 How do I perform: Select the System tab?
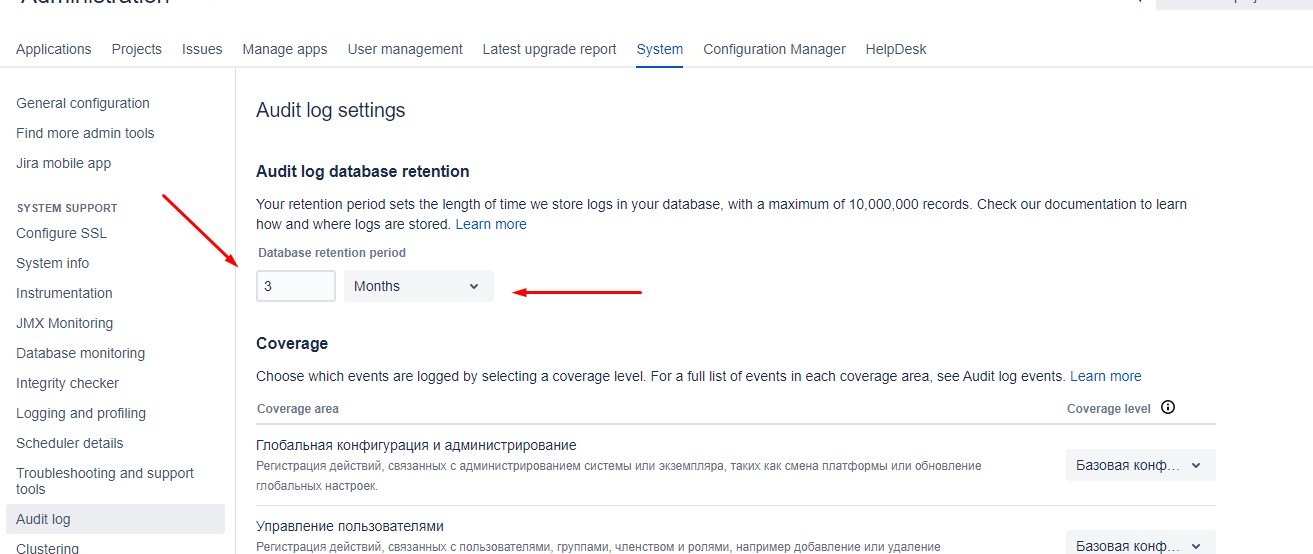click(x=660, y=49)
